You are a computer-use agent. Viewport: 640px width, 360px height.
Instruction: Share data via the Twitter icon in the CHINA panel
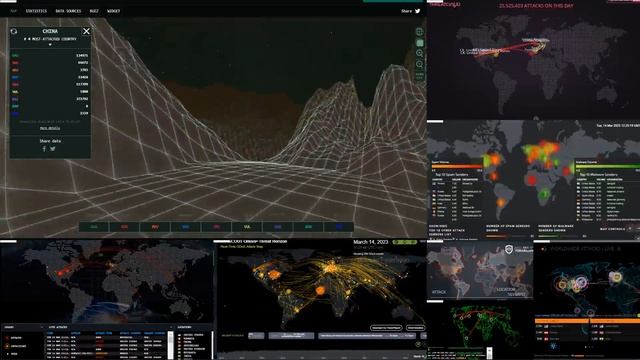tap(53, 149)
